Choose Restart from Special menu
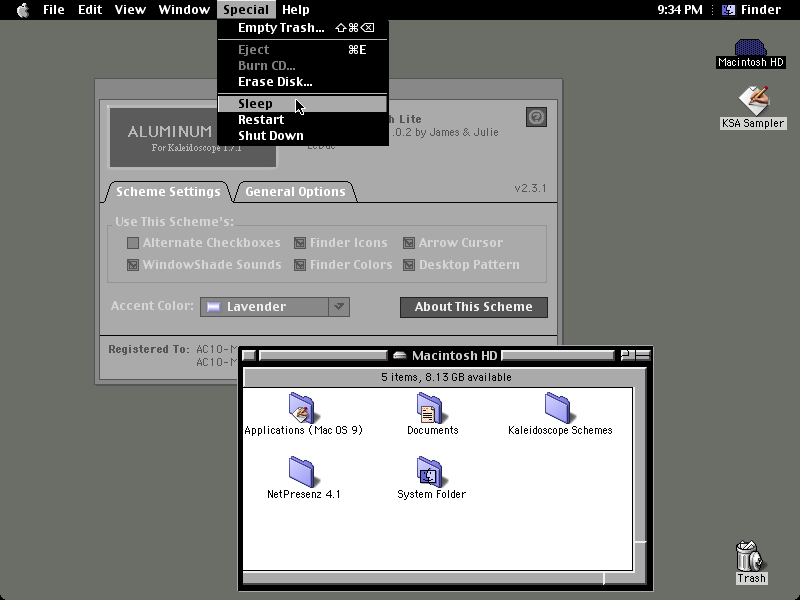The width and height of the screenshot is (800, 600). (x=303, y=119)
